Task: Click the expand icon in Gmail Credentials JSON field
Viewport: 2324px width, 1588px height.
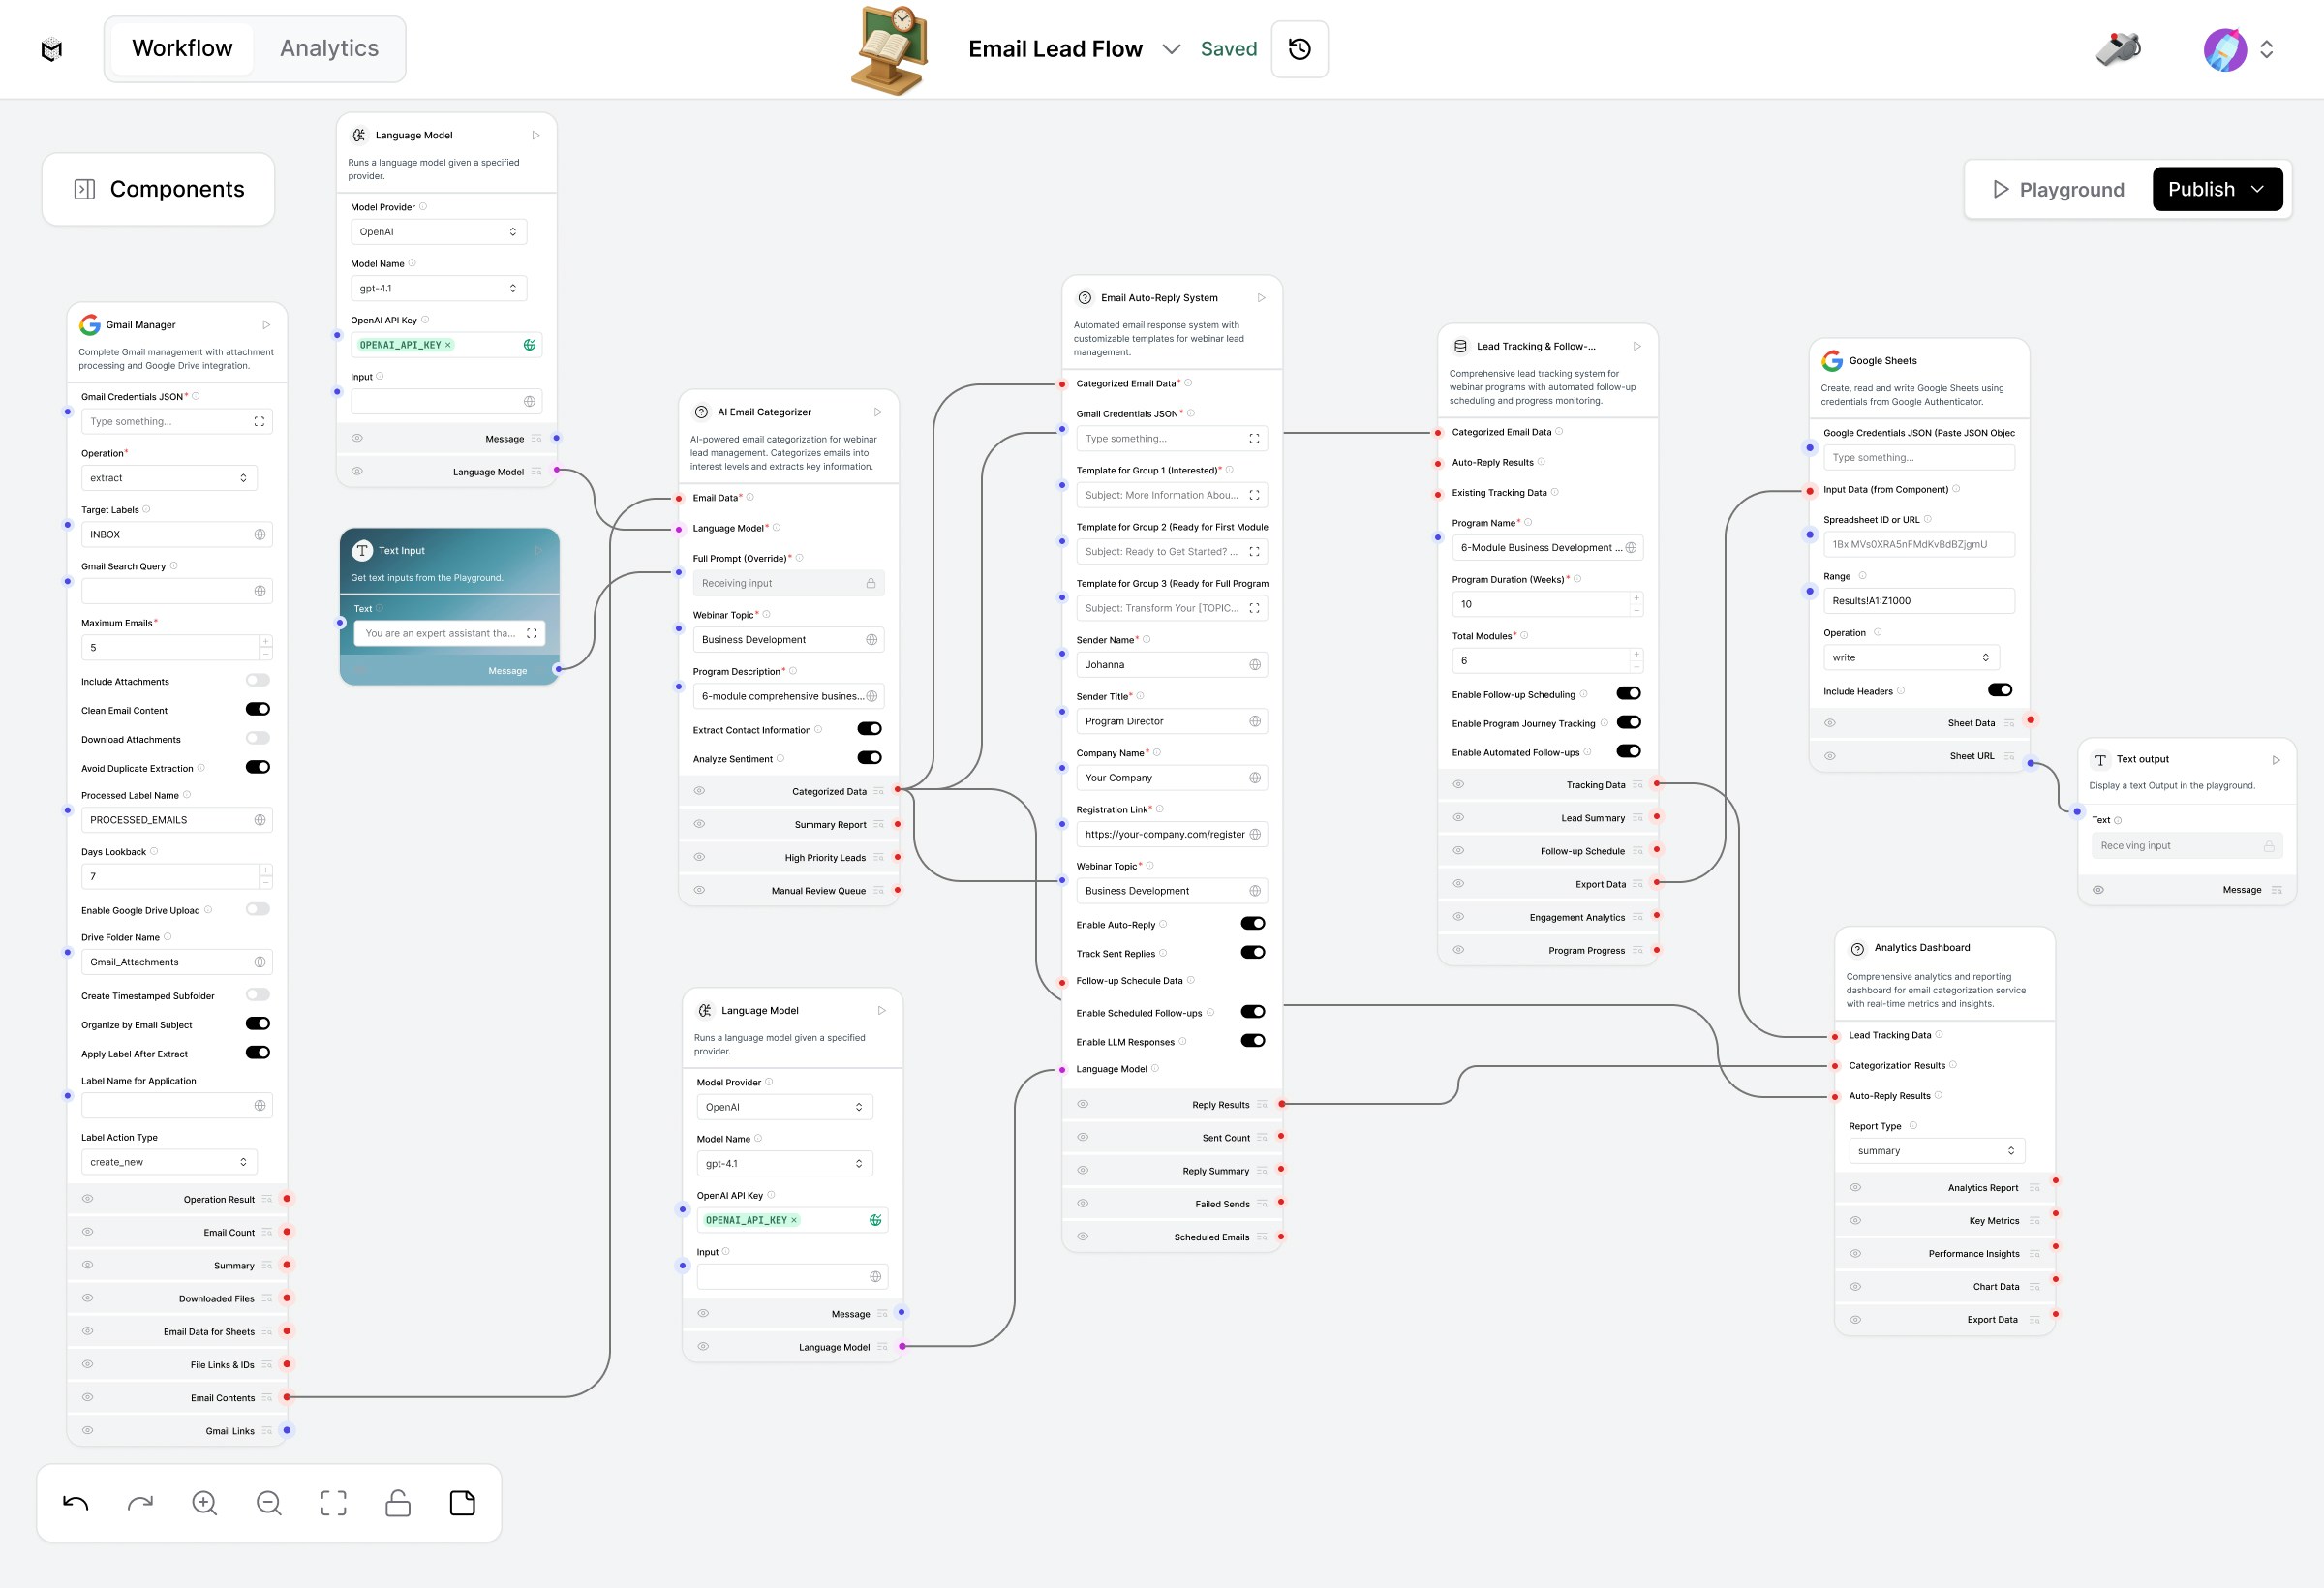Action: pyautogui.click(x=258, y=420)
